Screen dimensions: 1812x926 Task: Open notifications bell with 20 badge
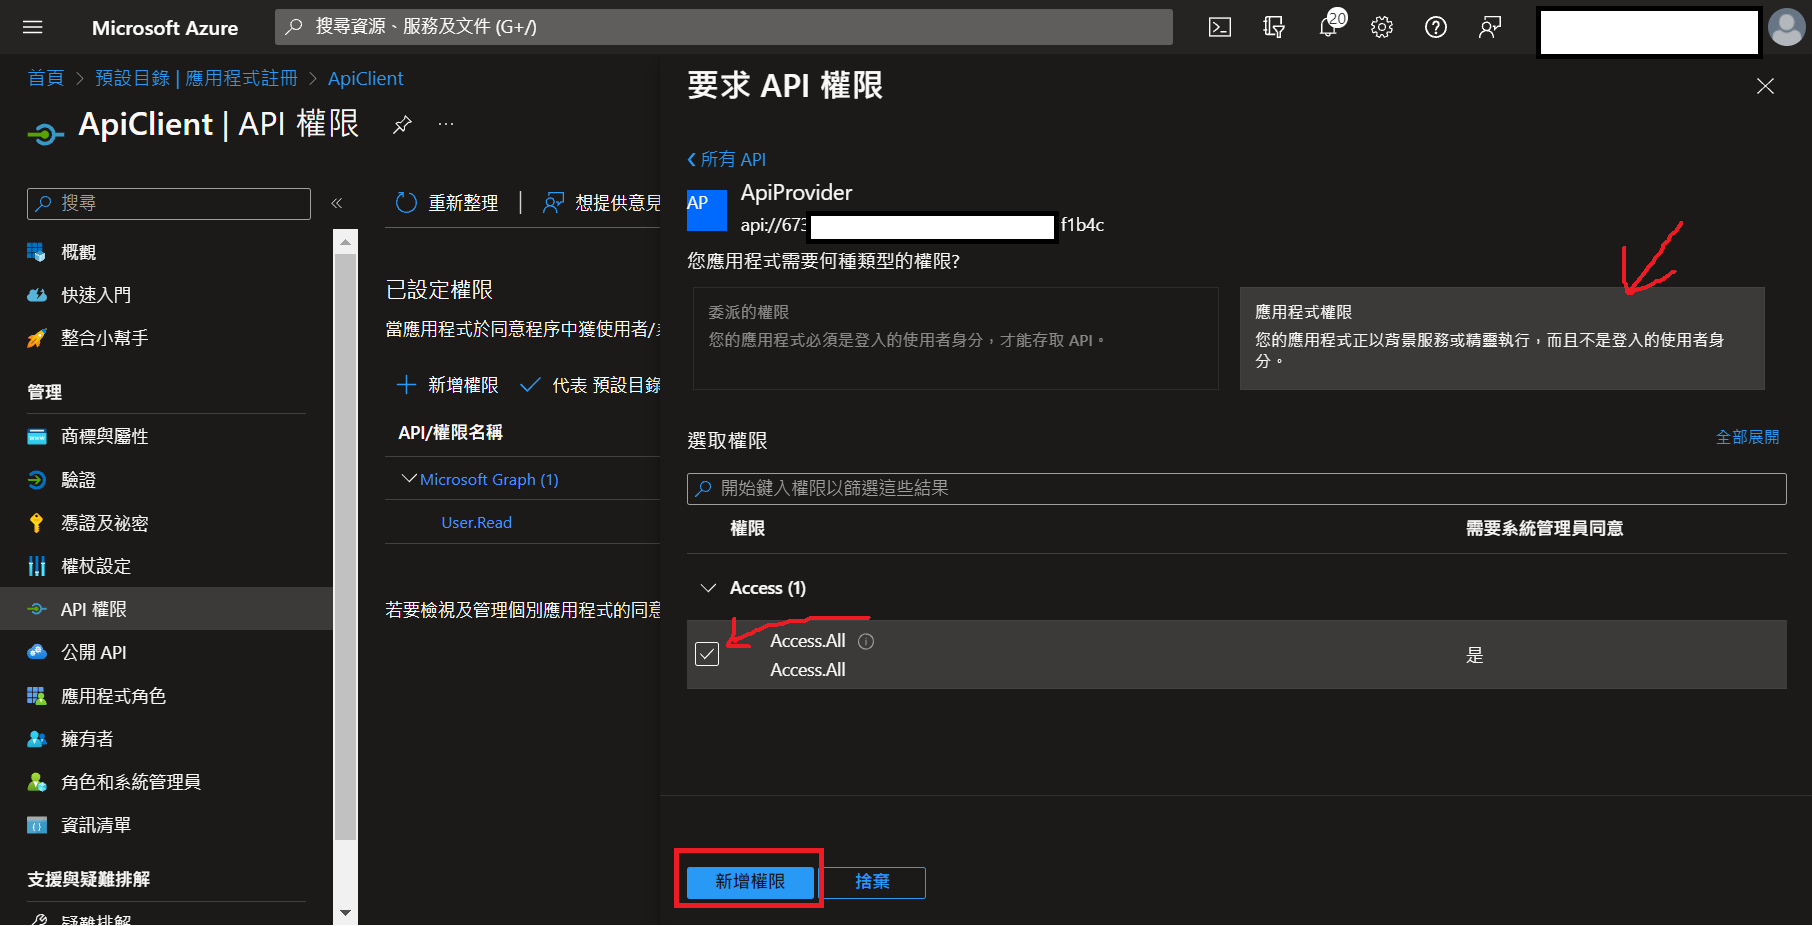[1329, 26]
